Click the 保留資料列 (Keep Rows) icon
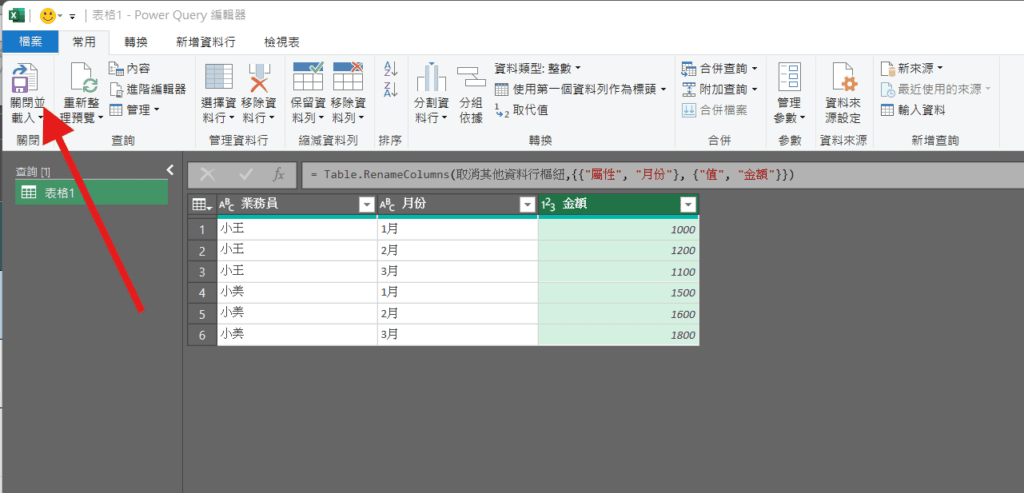 [x=307, y=78]
